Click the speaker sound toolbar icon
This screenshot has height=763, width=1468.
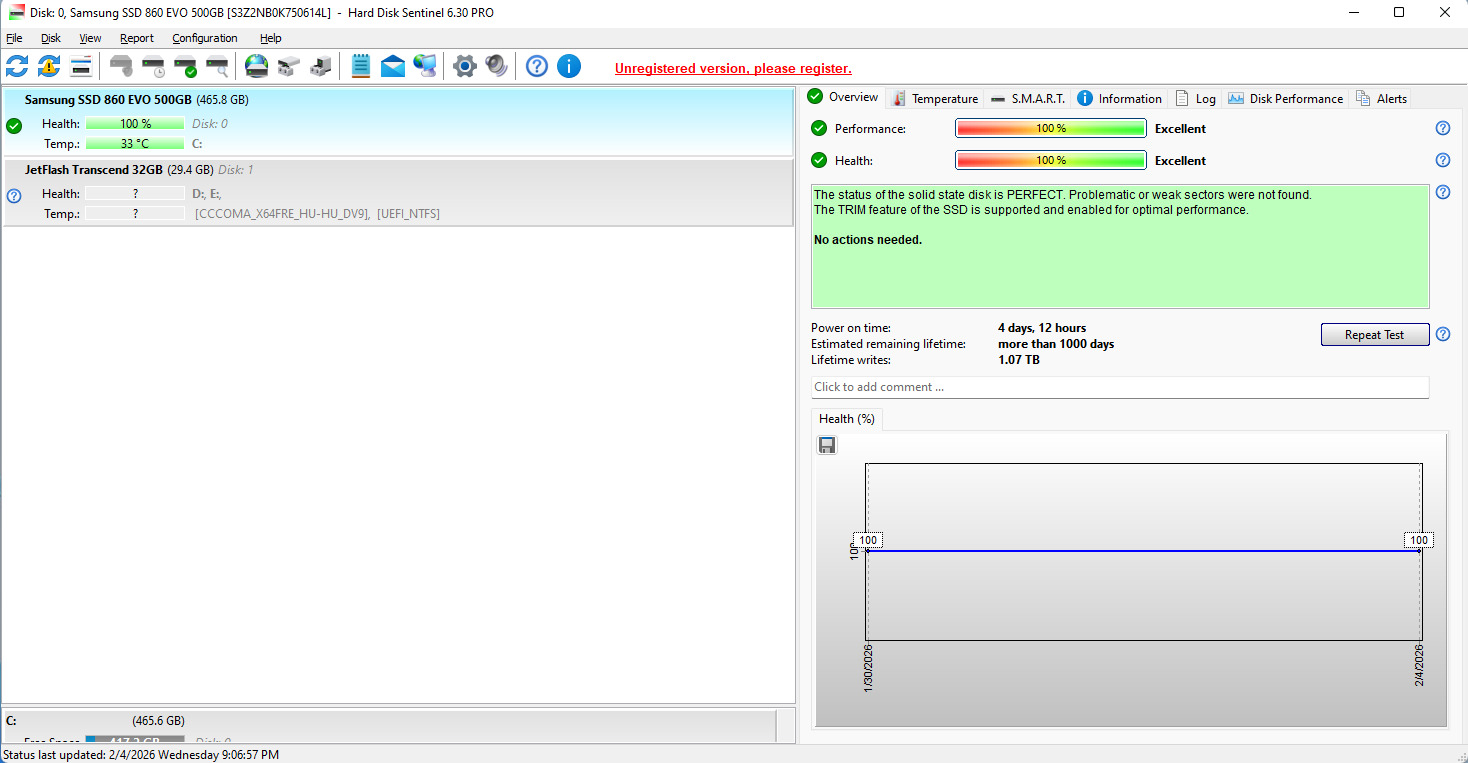(497, 66)
